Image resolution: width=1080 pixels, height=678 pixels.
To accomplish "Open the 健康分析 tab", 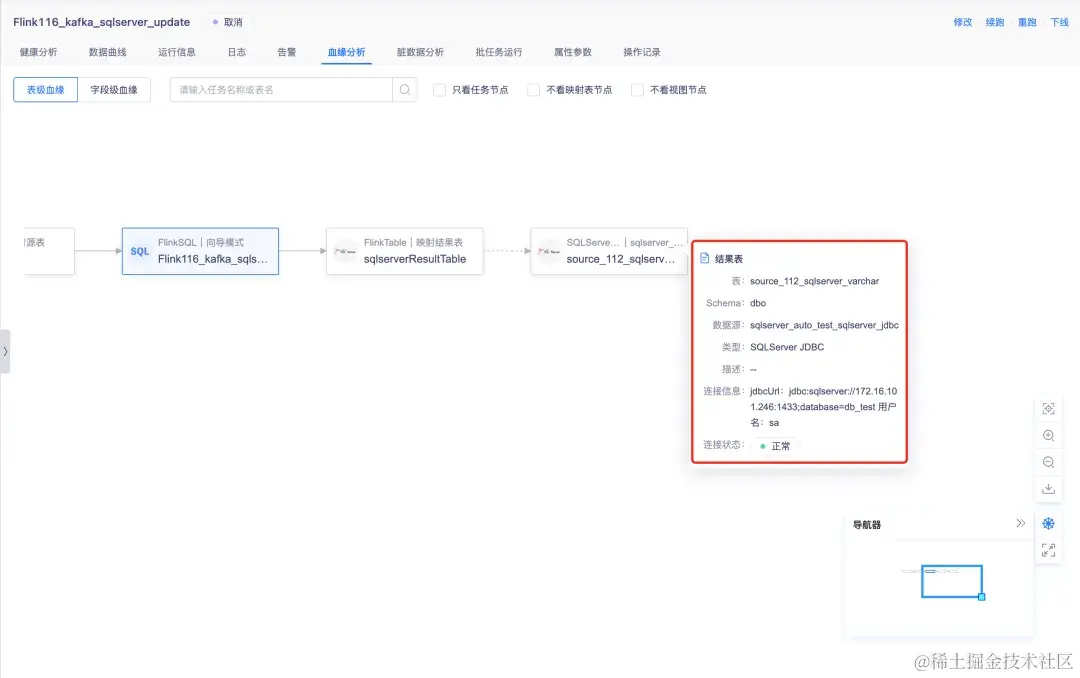I will click(x=39, y=52).
